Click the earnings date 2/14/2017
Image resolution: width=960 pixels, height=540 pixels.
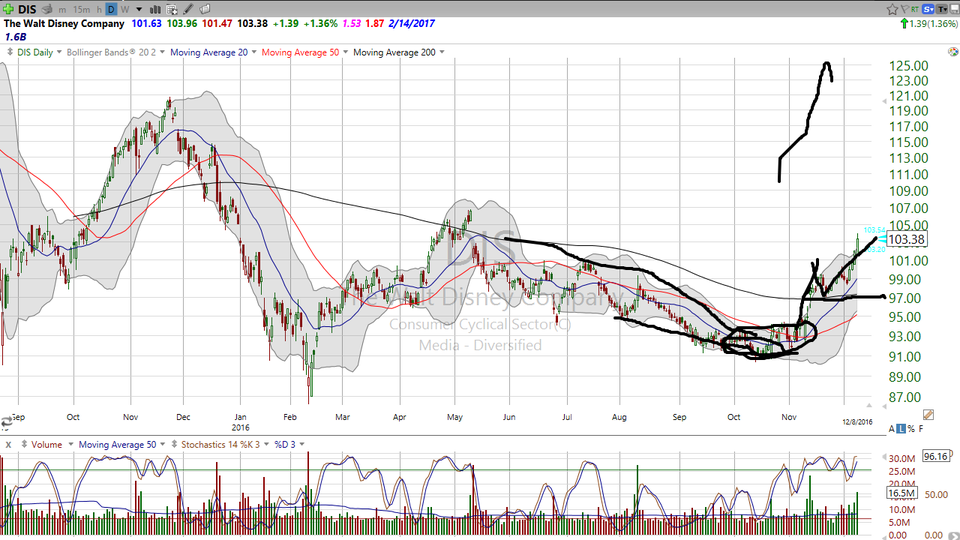[x=411, y=23]
